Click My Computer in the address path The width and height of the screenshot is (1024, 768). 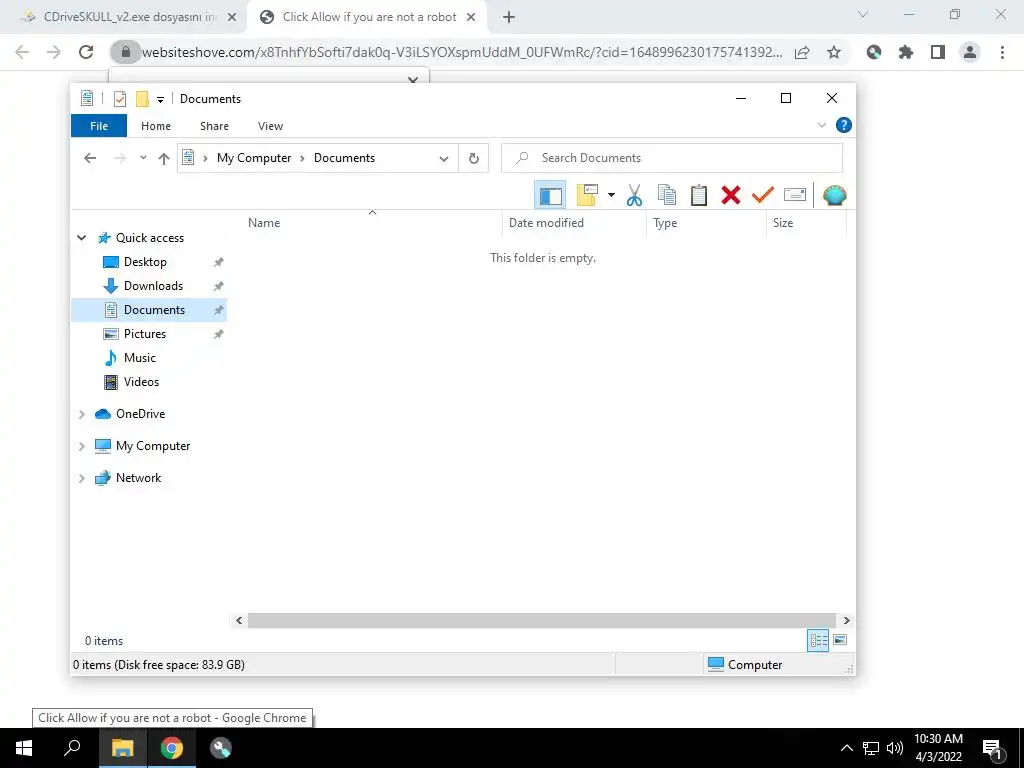click(254, 158)
